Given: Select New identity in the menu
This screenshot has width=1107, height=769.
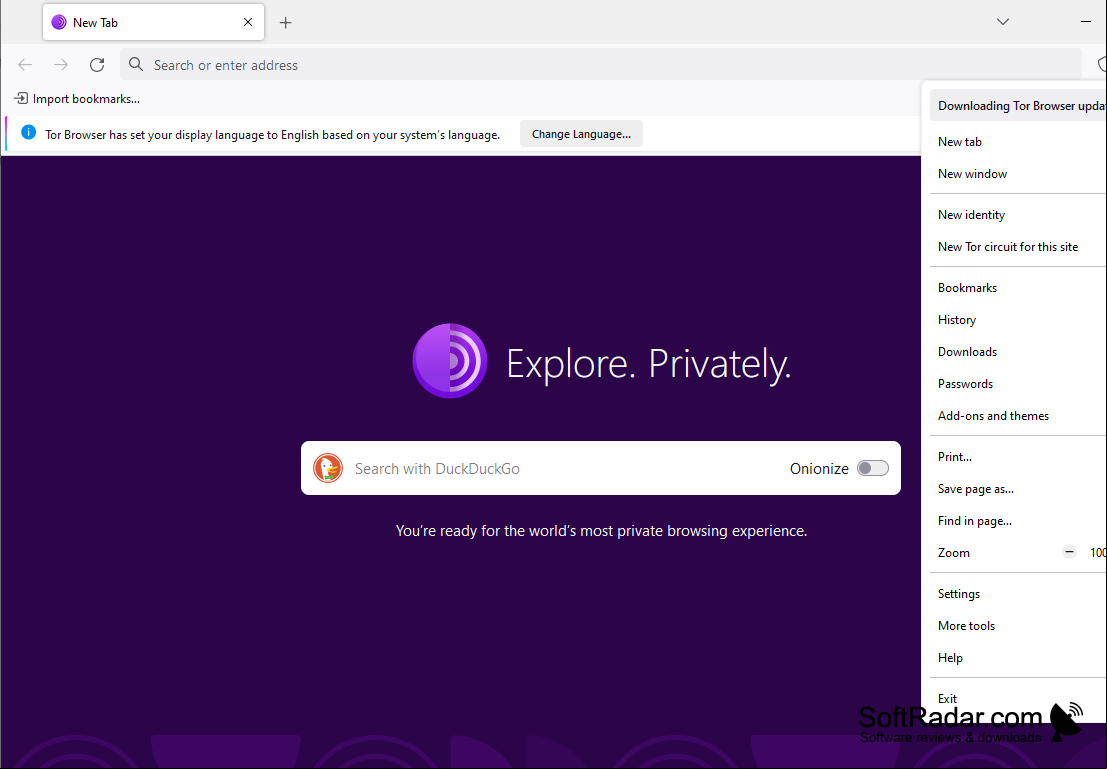Looking at the screenshot, I should [1018, 215].
